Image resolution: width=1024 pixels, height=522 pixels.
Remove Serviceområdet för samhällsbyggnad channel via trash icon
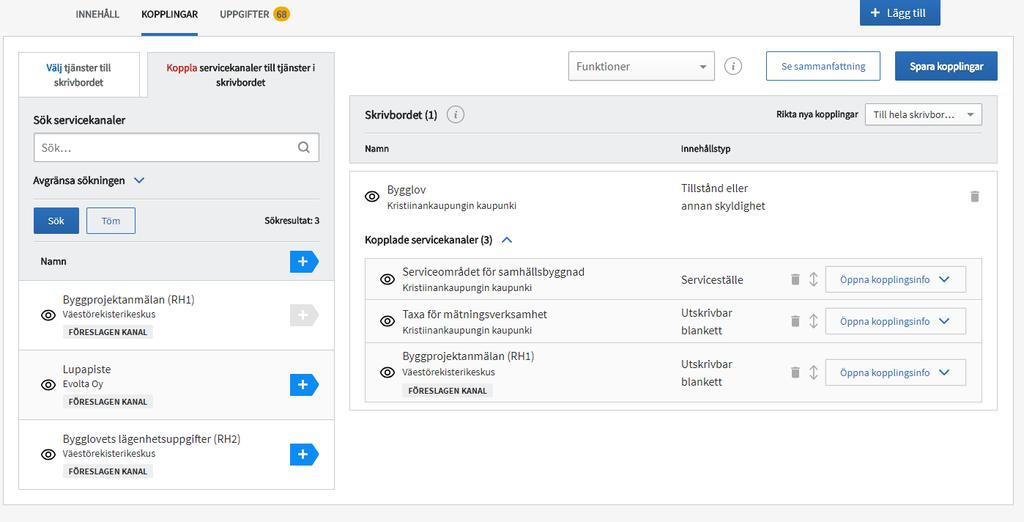pyautogui.click(x=795, y=279)
